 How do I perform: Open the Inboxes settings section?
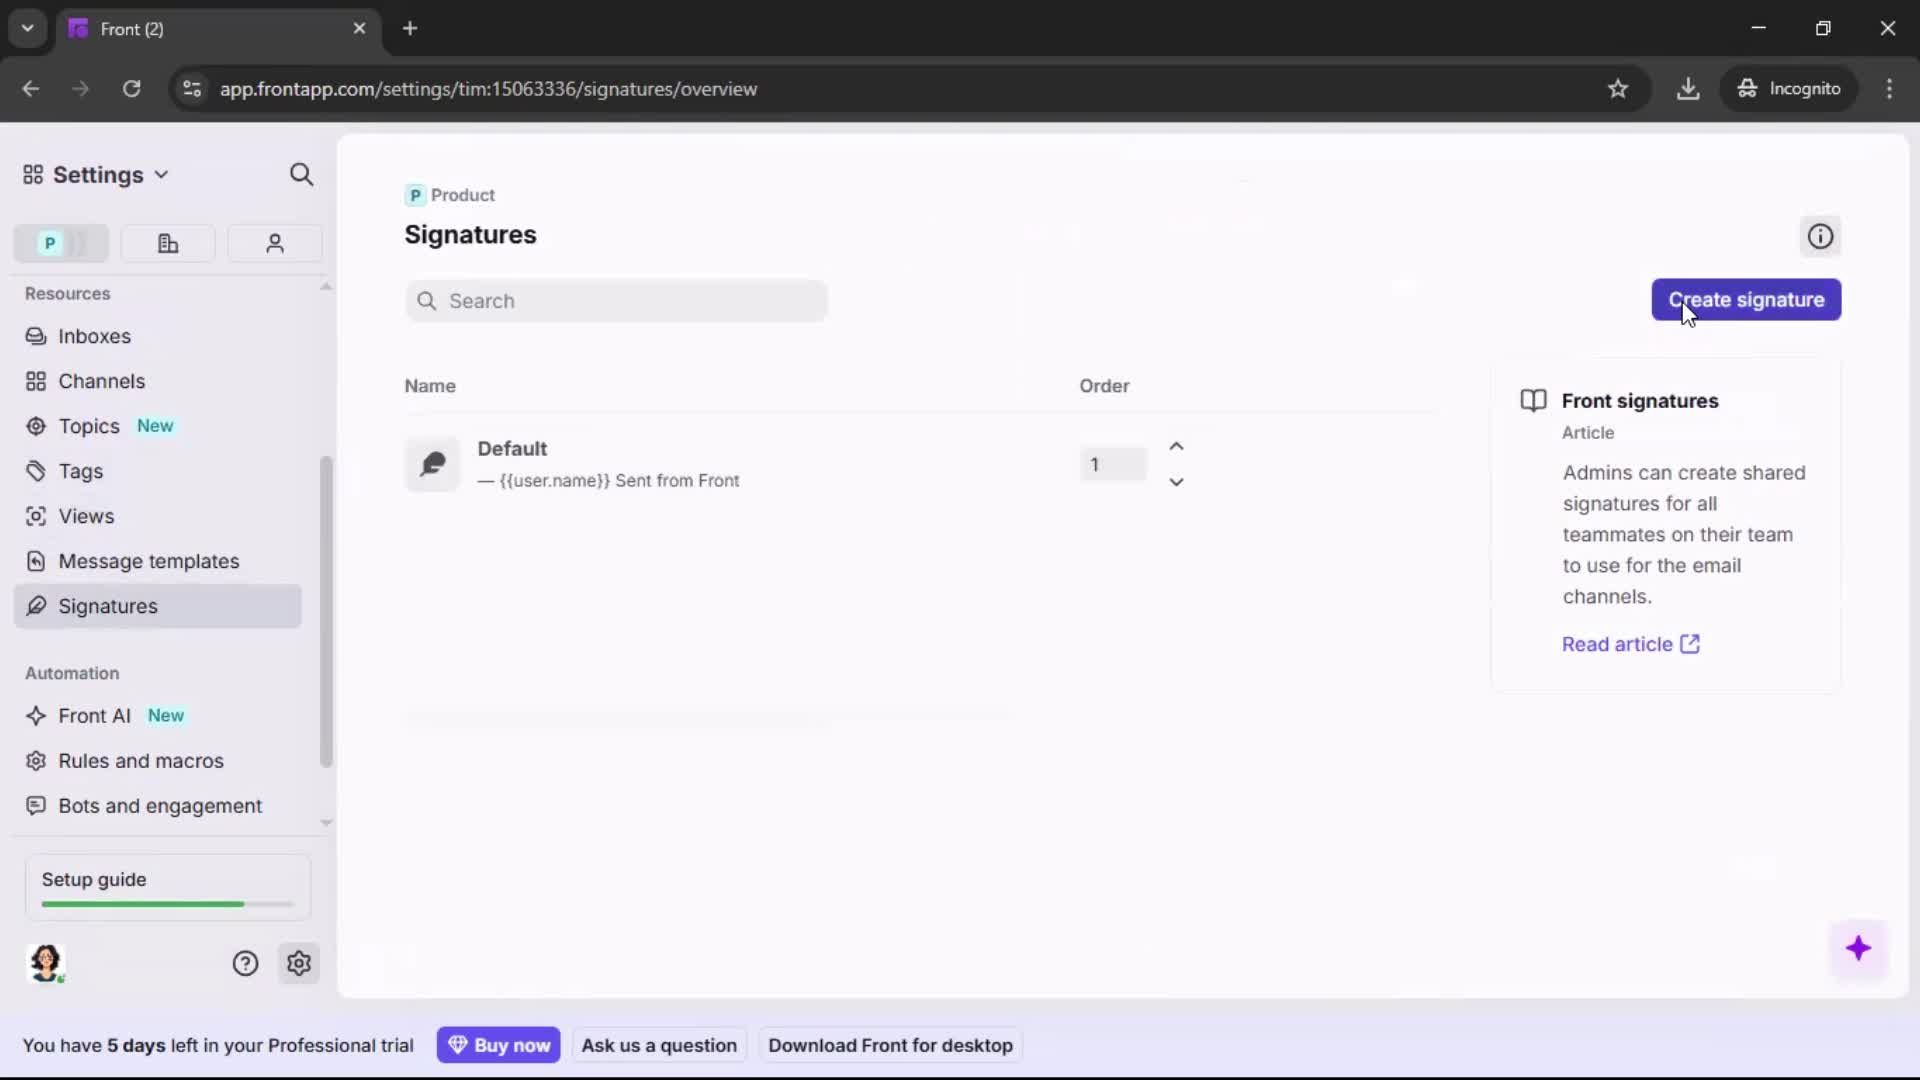95,336
